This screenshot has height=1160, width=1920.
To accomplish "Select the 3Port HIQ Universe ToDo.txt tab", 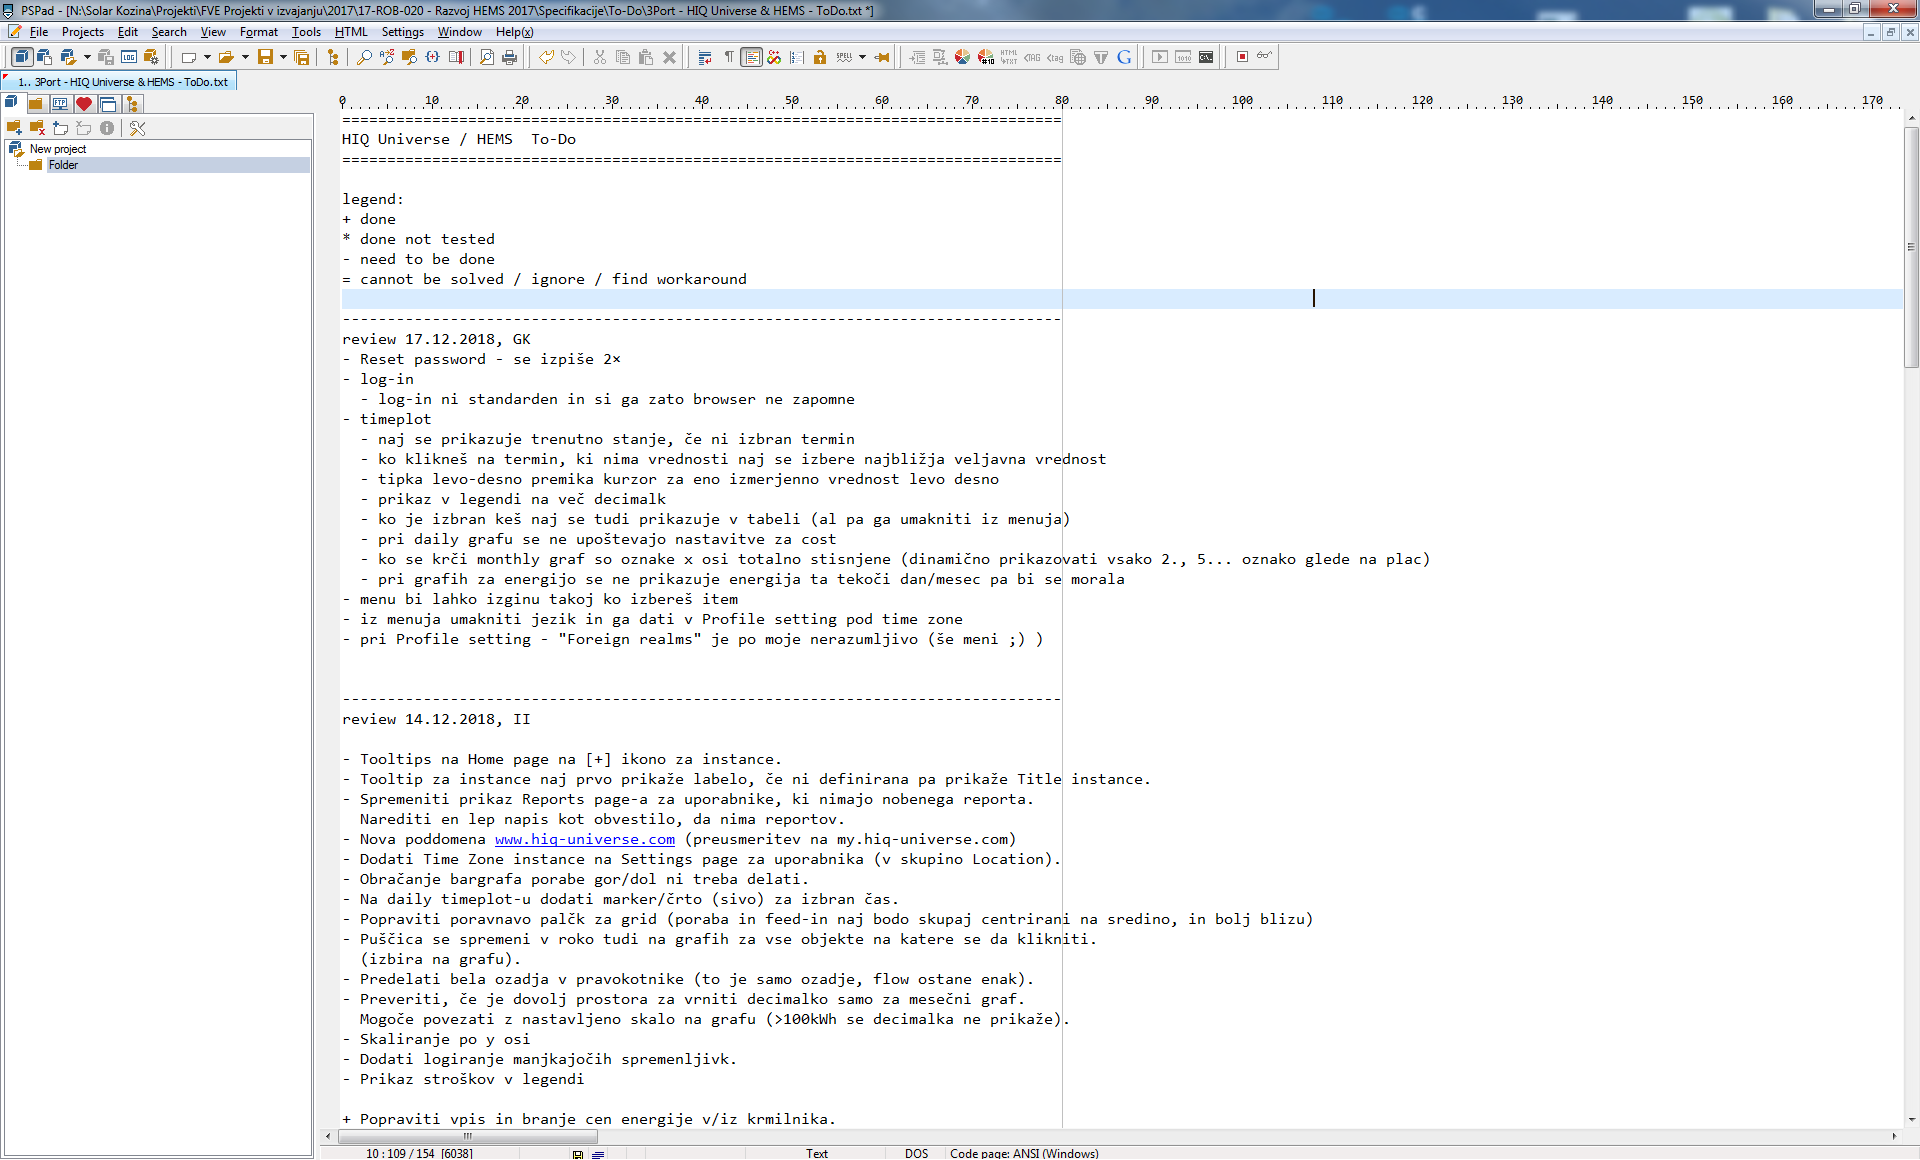I will click(x=122, y=82).
